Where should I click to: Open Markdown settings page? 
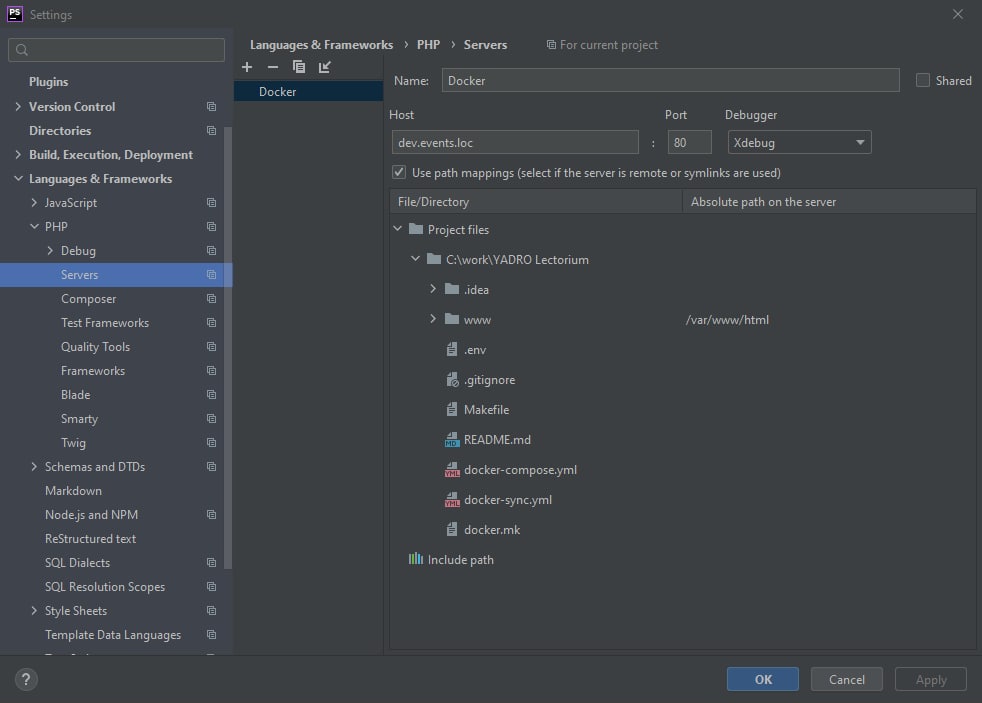click(x=73, y=491)
